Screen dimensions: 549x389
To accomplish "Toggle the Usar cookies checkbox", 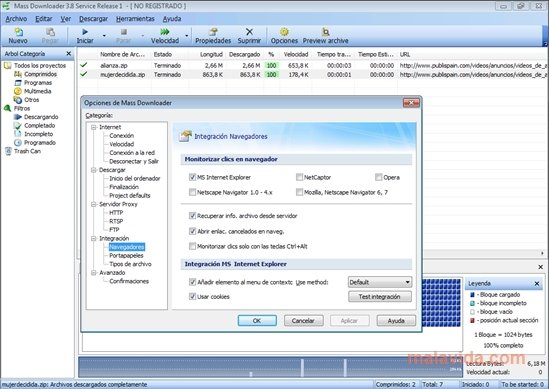I will point(192,297).
